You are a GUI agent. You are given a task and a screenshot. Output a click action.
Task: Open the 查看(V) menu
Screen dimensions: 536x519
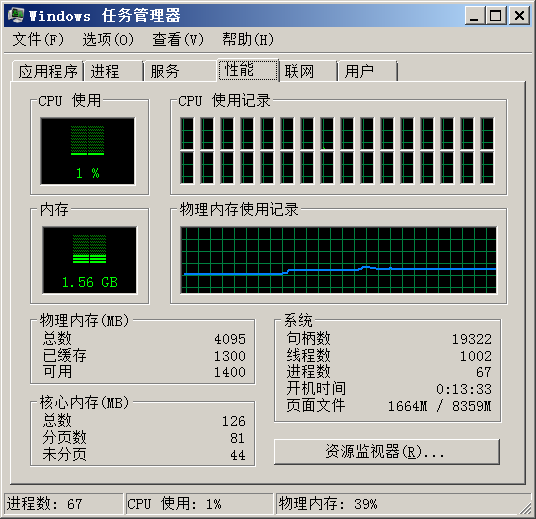178,40
